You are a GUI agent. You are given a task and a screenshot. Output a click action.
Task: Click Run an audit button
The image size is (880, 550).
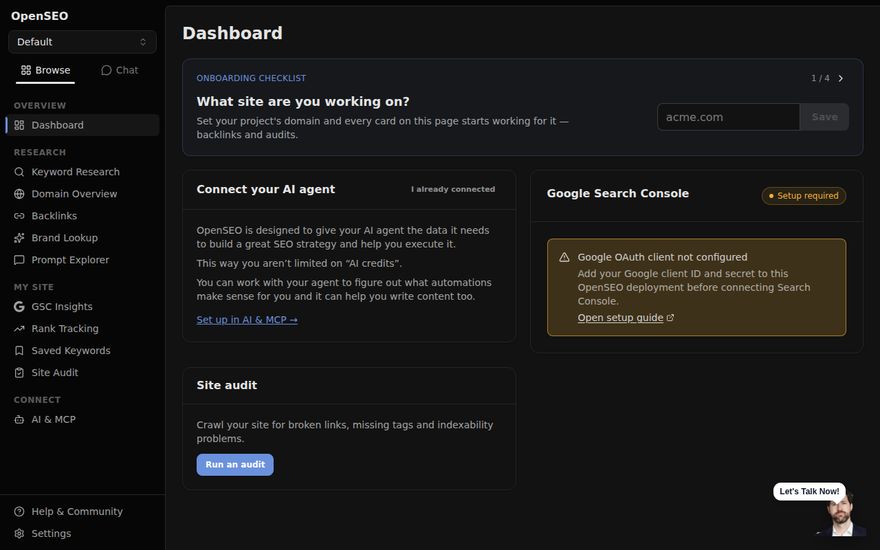click(235, 465)
